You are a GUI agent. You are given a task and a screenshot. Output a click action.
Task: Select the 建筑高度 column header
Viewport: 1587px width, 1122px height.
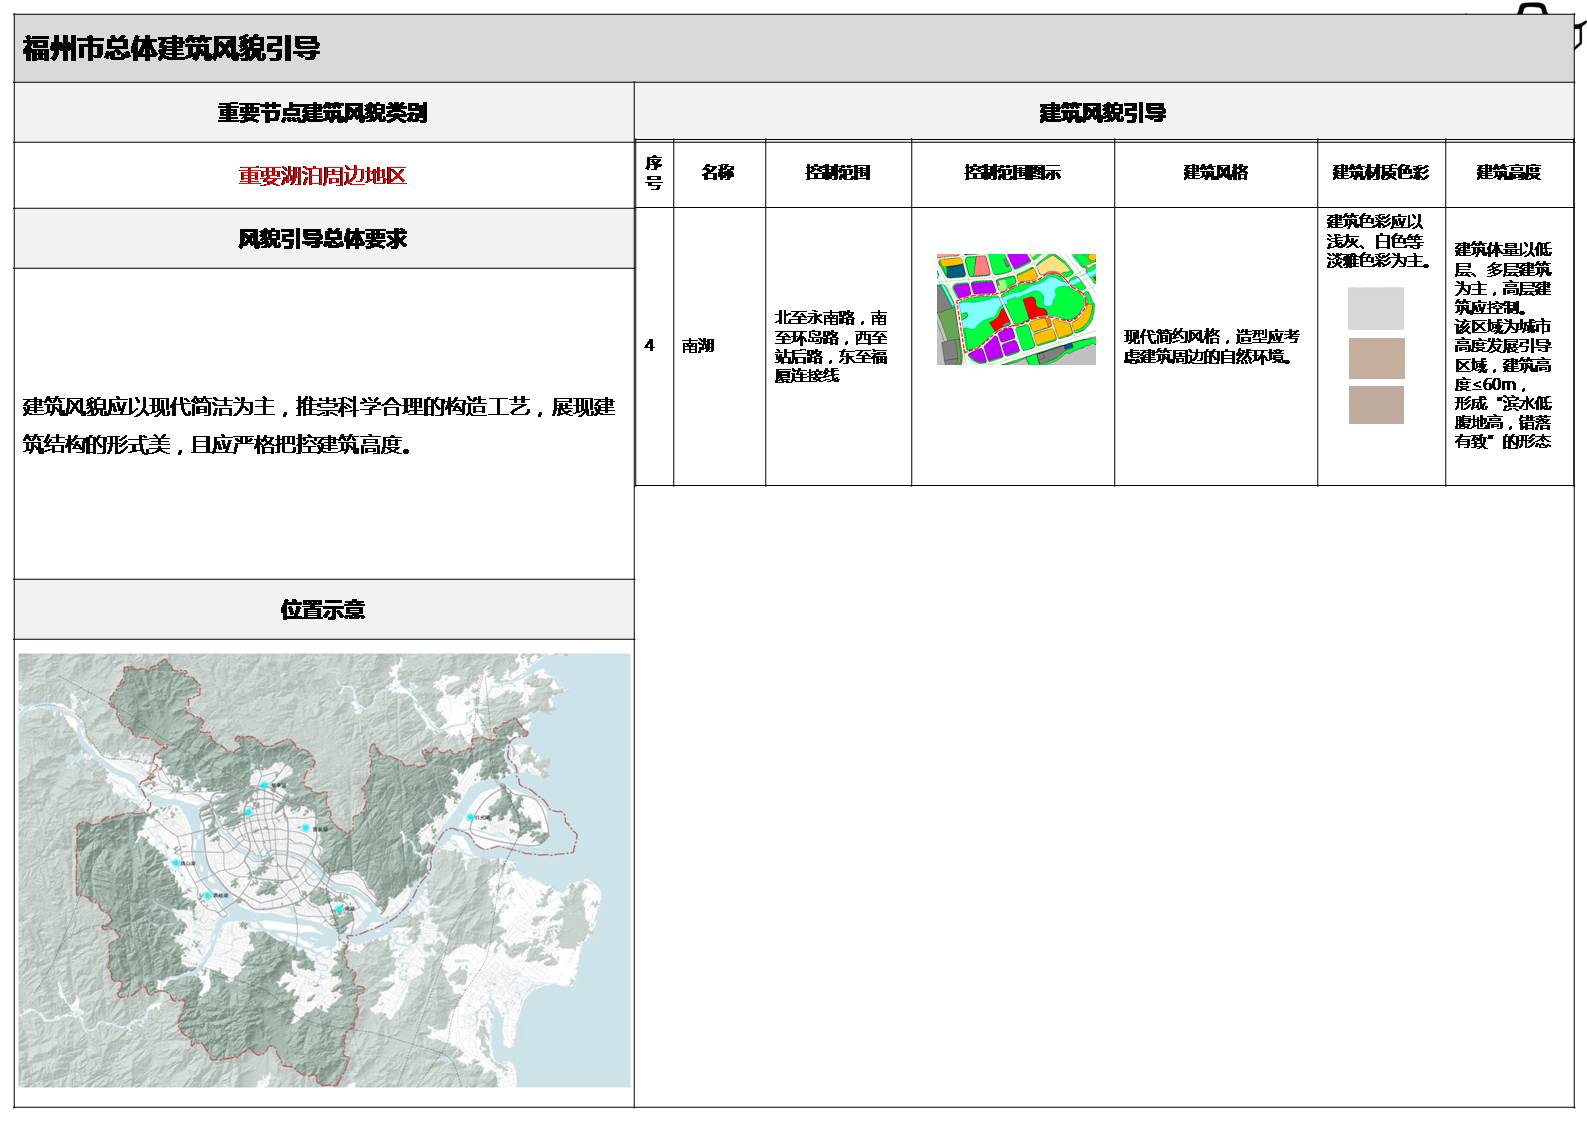1508,173
